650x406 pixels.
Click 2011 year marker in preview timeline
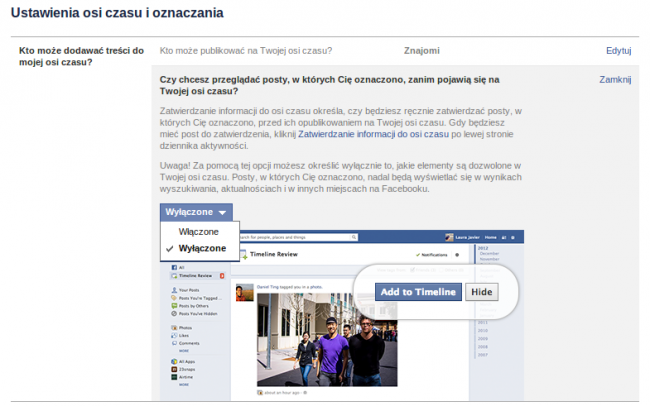(x=483, y=322)
